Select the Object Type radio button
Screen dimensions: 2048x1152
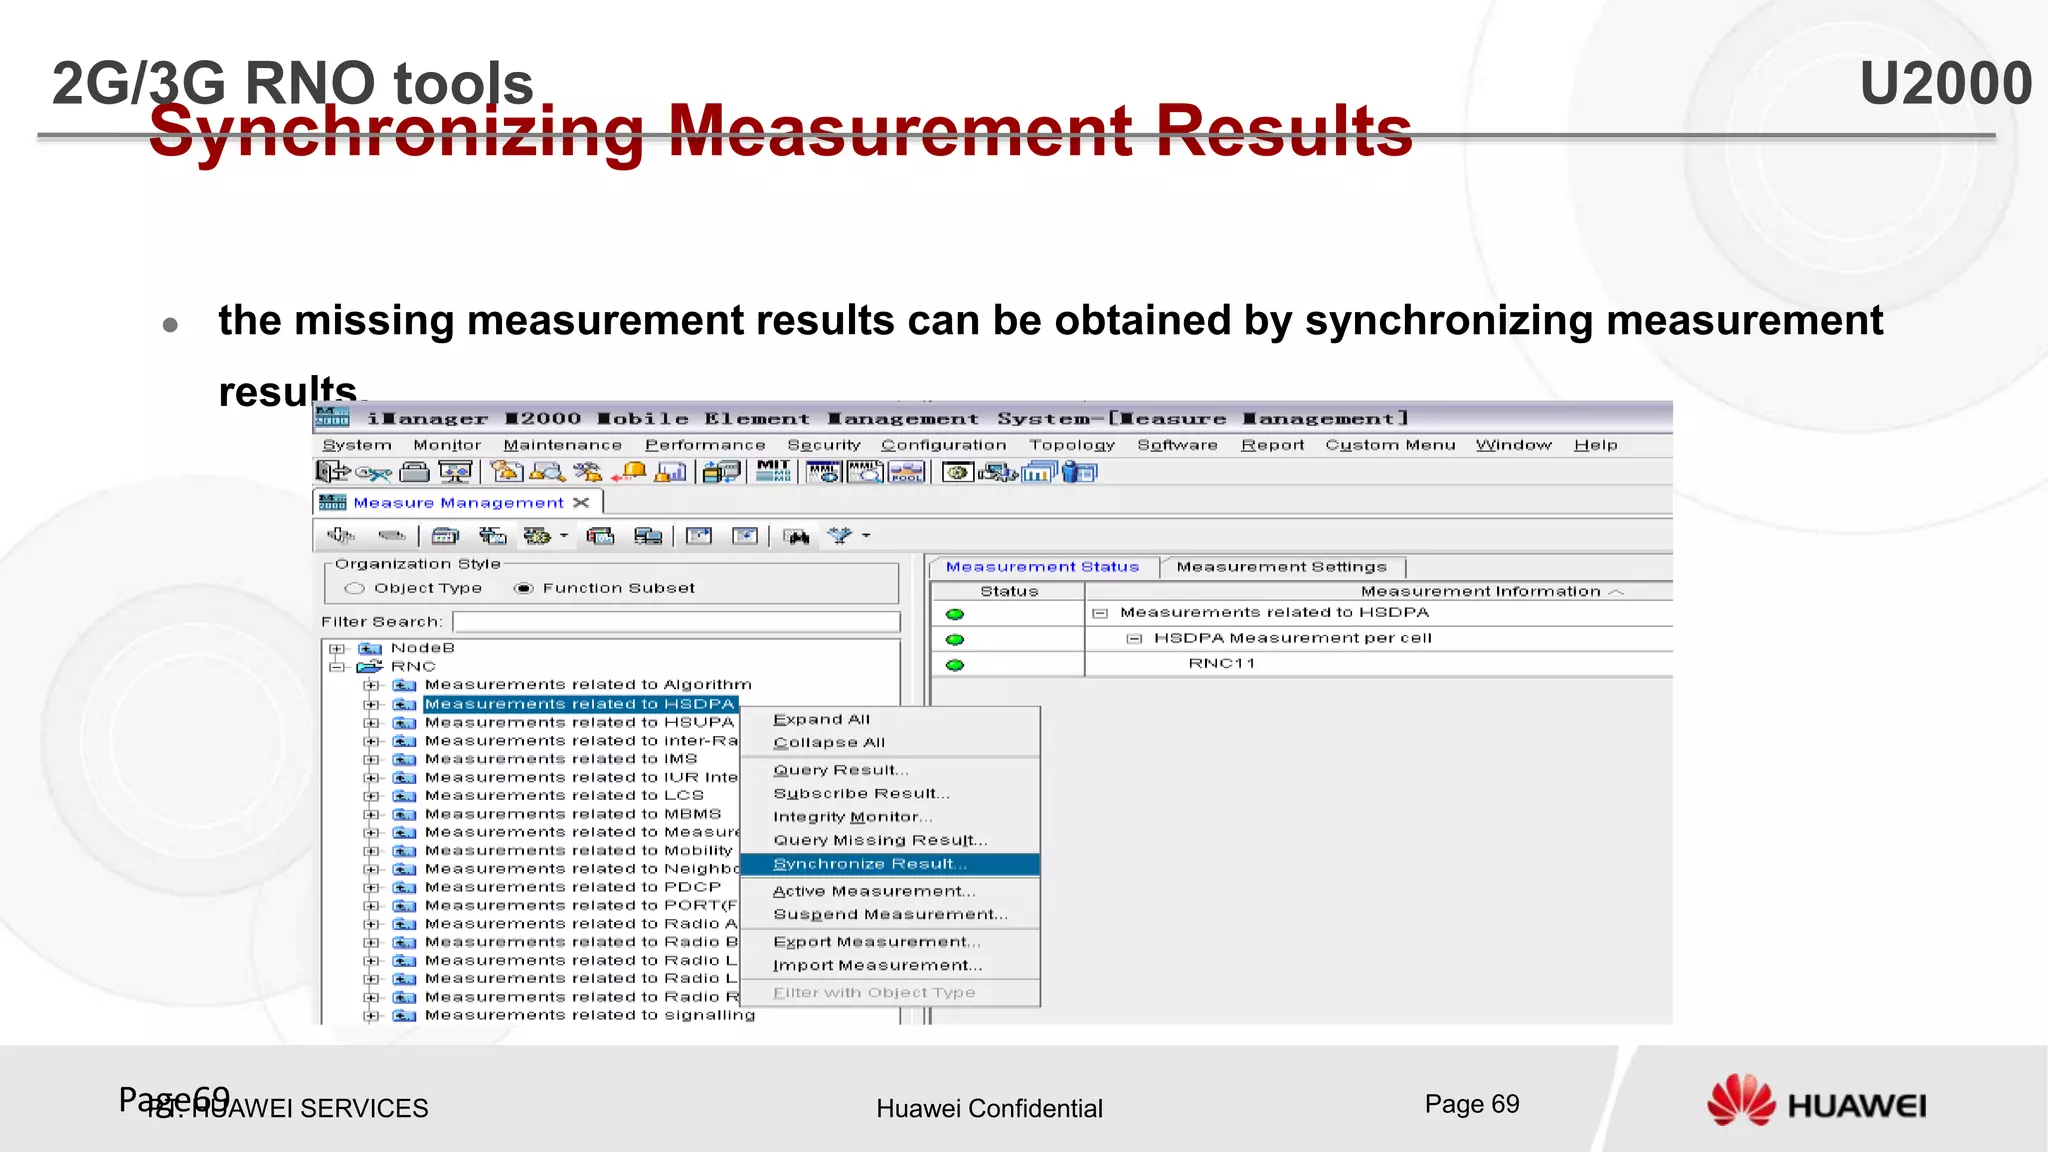pyautogui.click(x=355, y=588)
